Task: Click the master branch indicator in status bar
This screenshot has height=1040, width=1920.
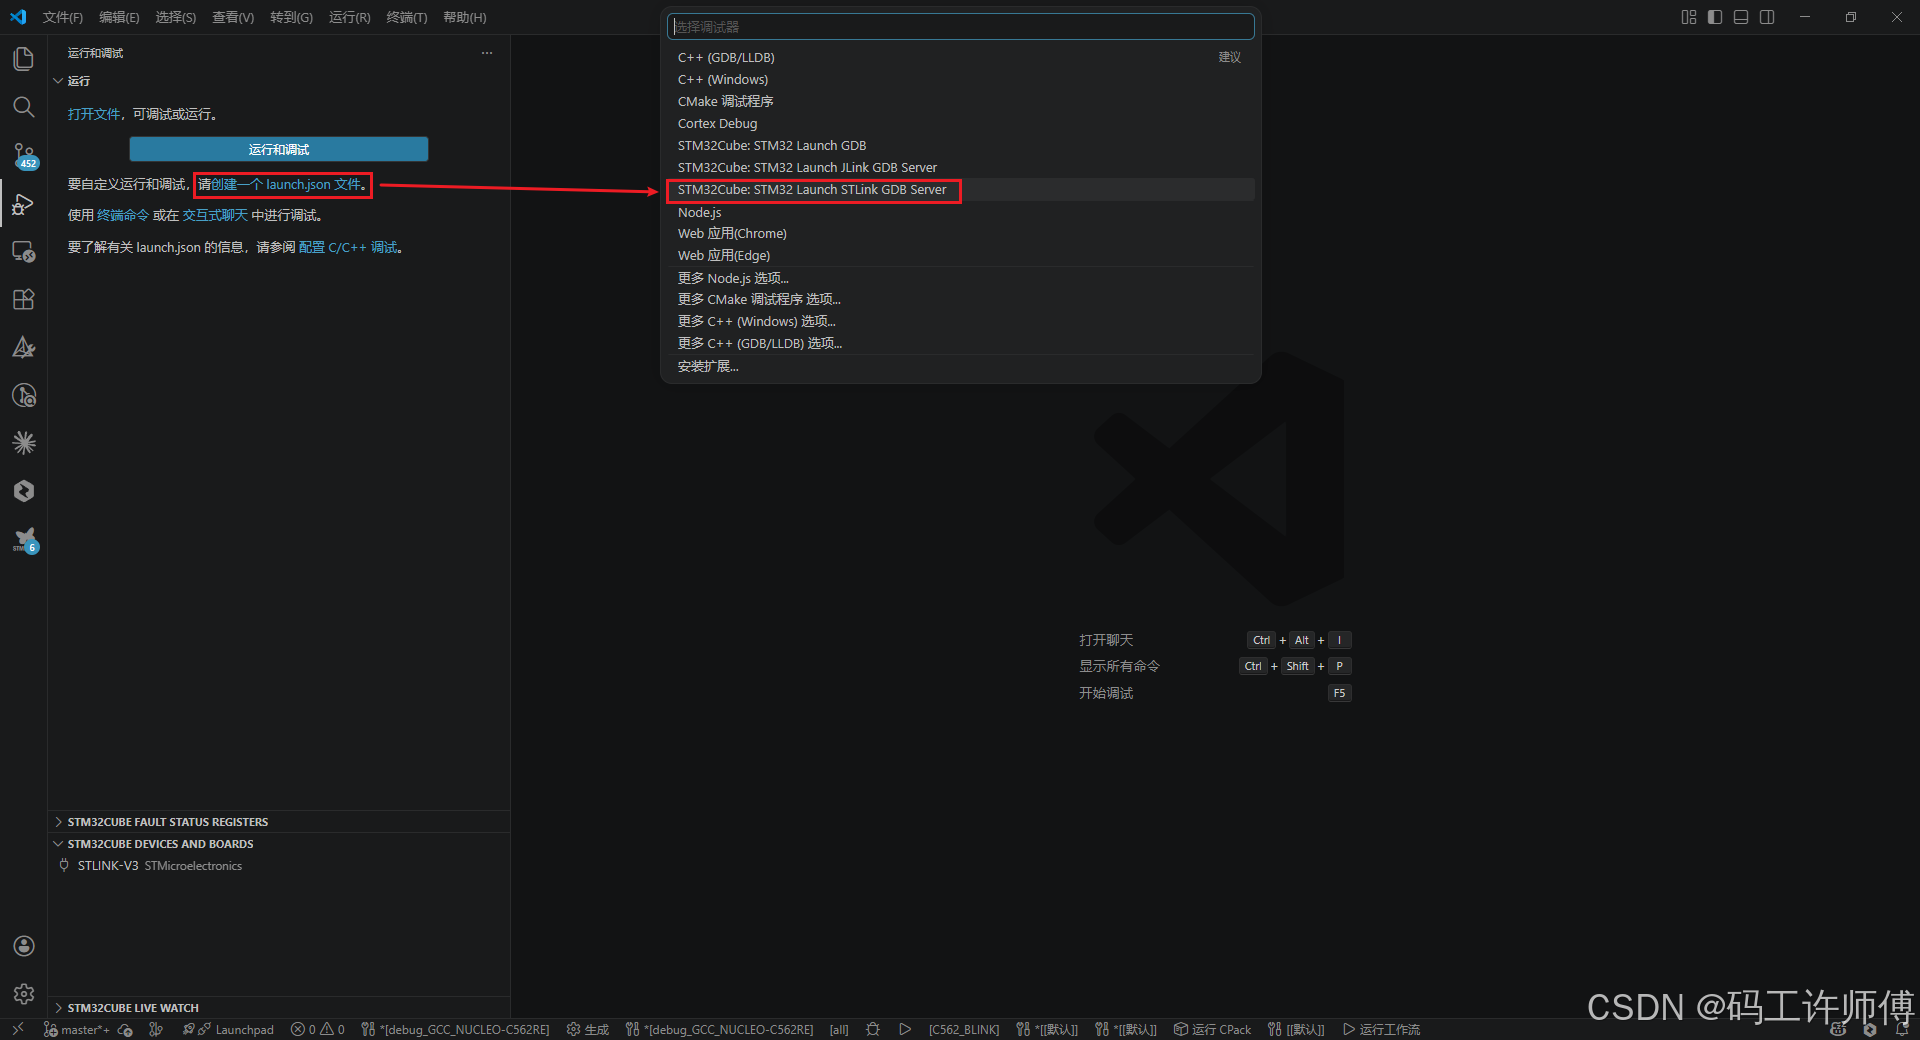Action: point(77,1029)
